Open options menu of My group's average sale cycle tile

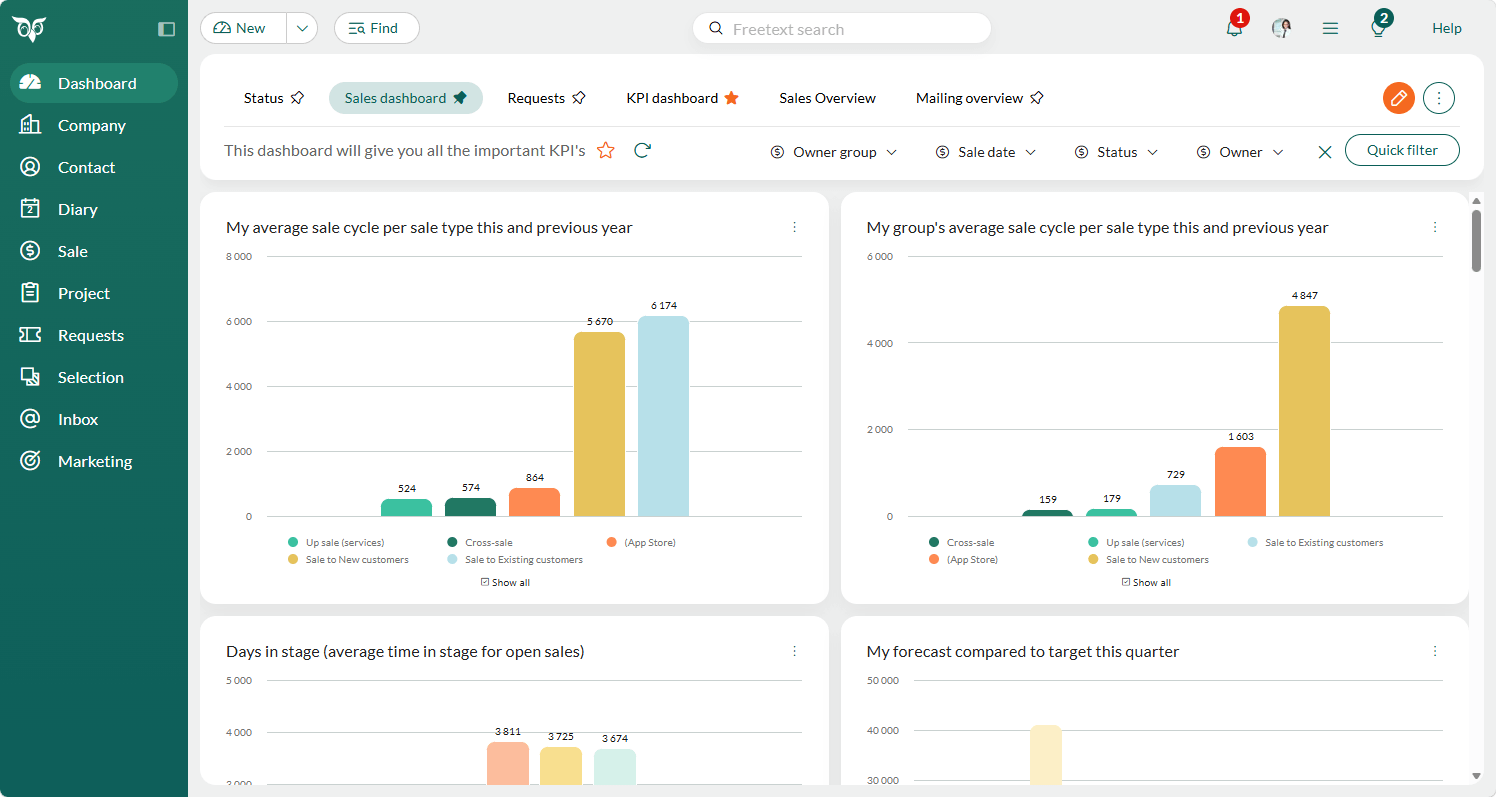(1435, 227)
